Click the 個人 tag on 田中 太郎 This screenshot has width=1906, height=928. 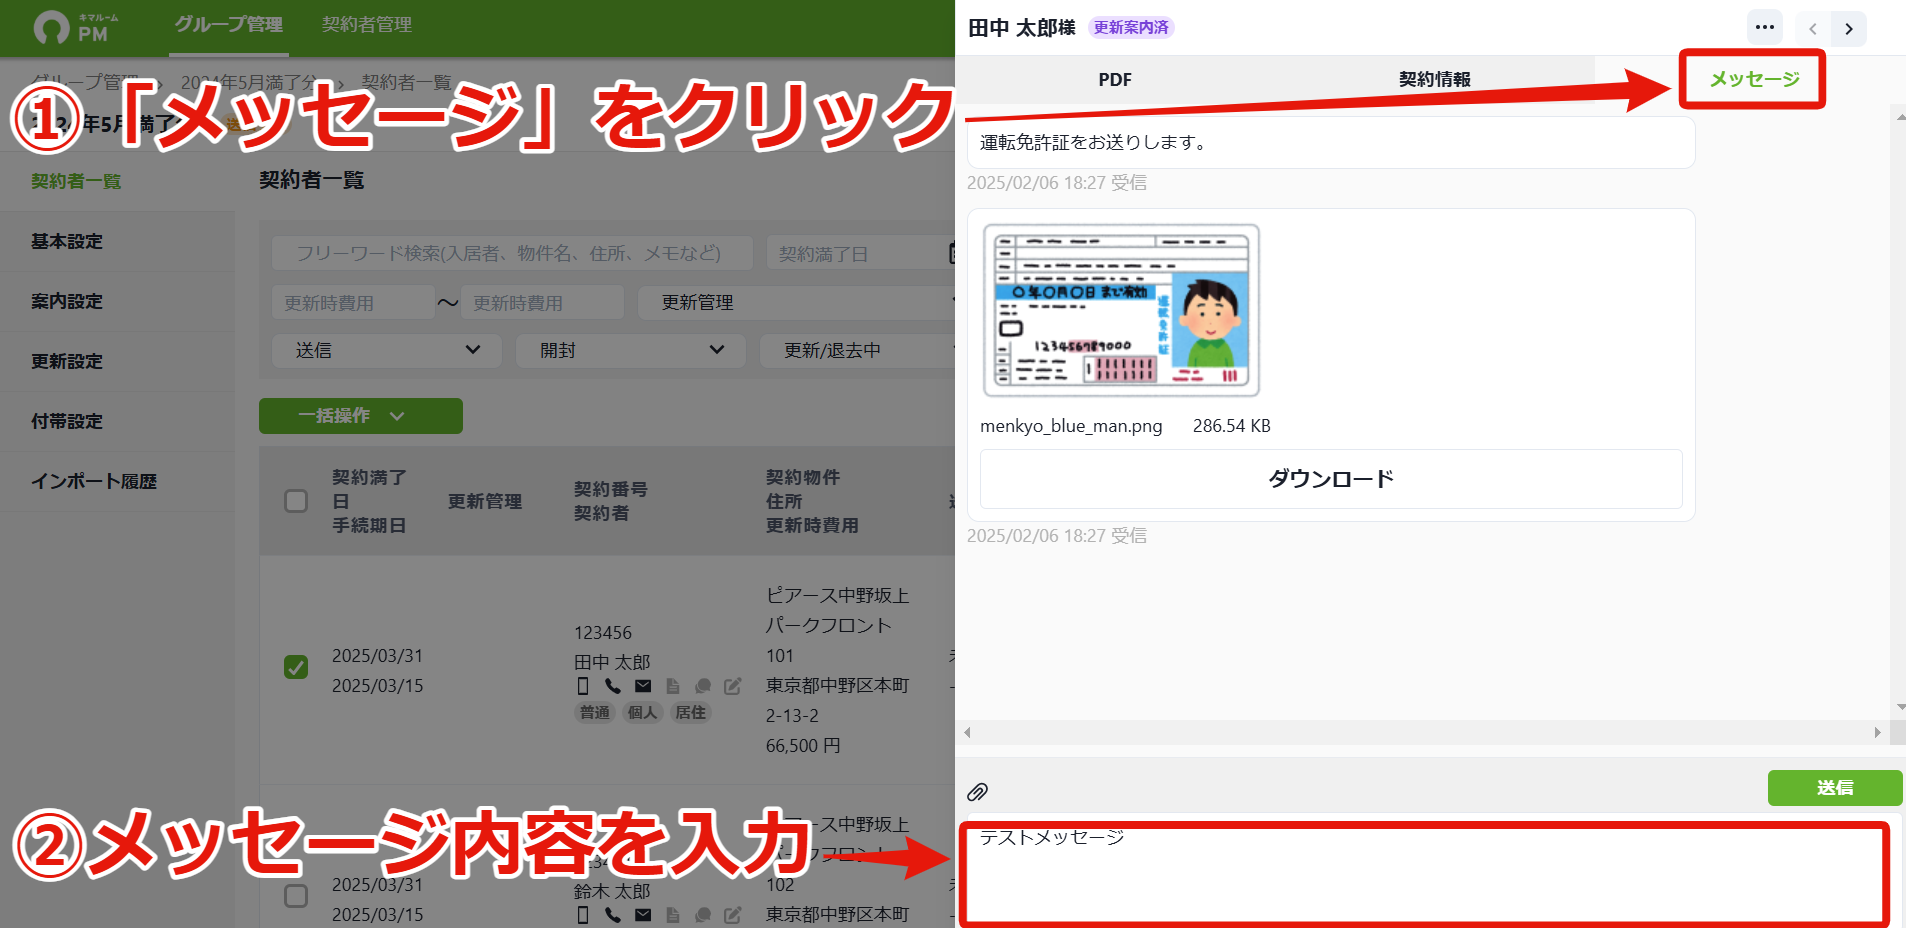point(643,713)
